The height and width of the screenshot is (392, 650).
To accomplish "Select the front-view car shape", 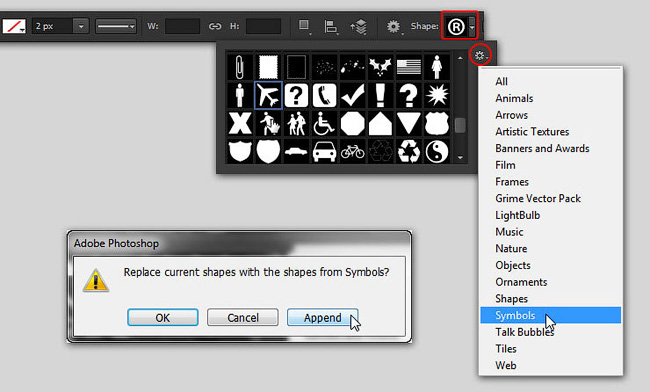I will (x=324, y=151).
